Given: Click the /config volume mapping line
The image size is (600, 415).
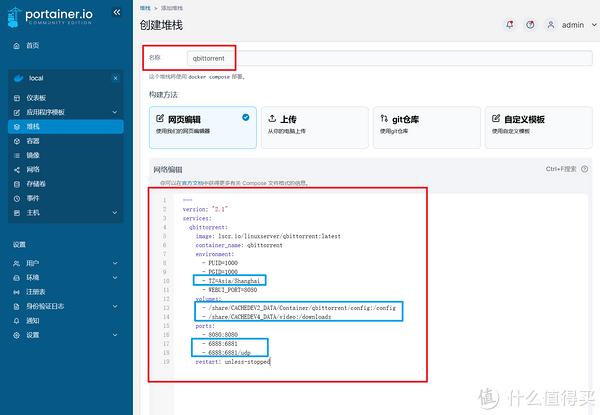Looking at the screenshot, I should [x=299, y=308].
